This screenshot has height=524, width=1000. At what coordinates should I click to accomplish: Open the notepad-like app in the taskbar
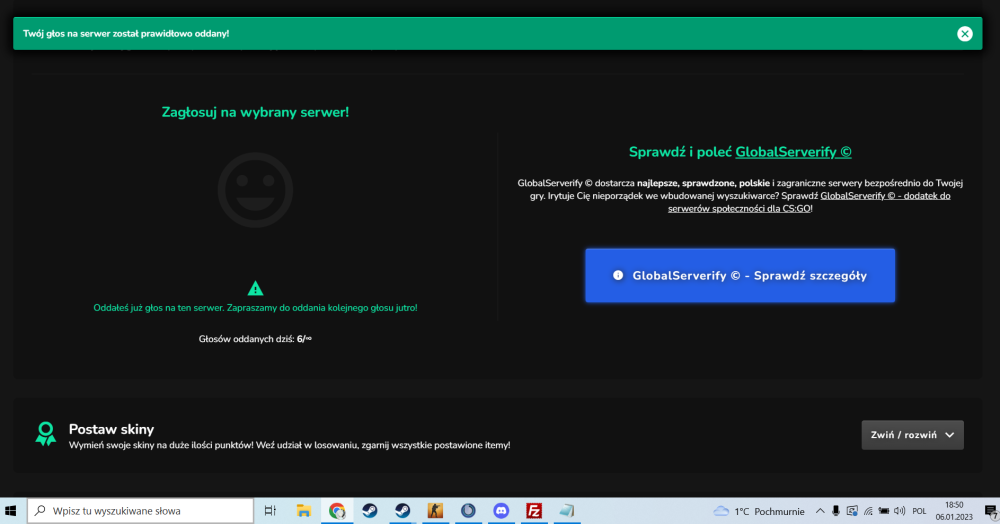567,511
